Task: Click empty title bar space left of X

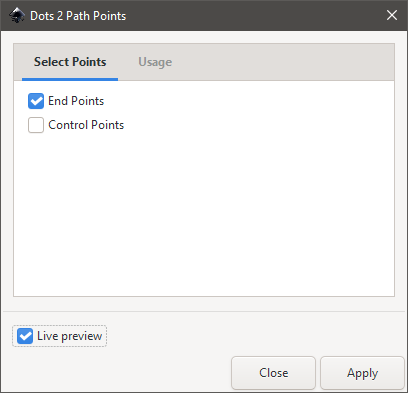Action: (x=253, y=15)
